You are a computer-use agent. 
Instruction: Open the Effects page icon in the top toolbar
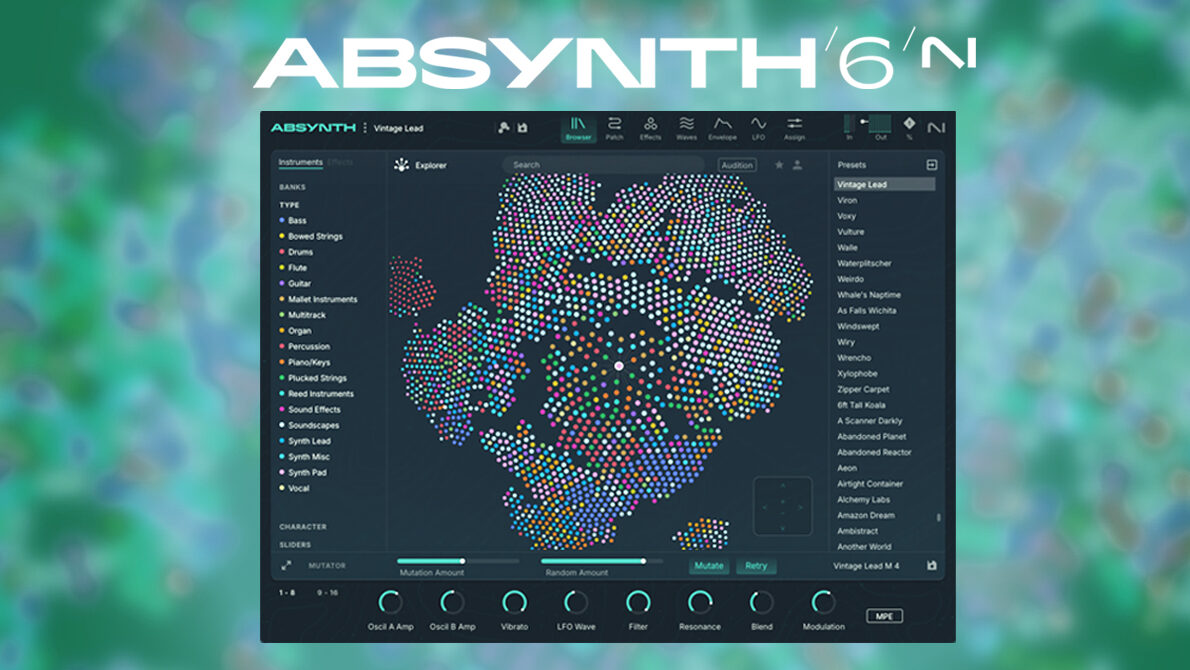pyautogui.click(x=650, y=127)
